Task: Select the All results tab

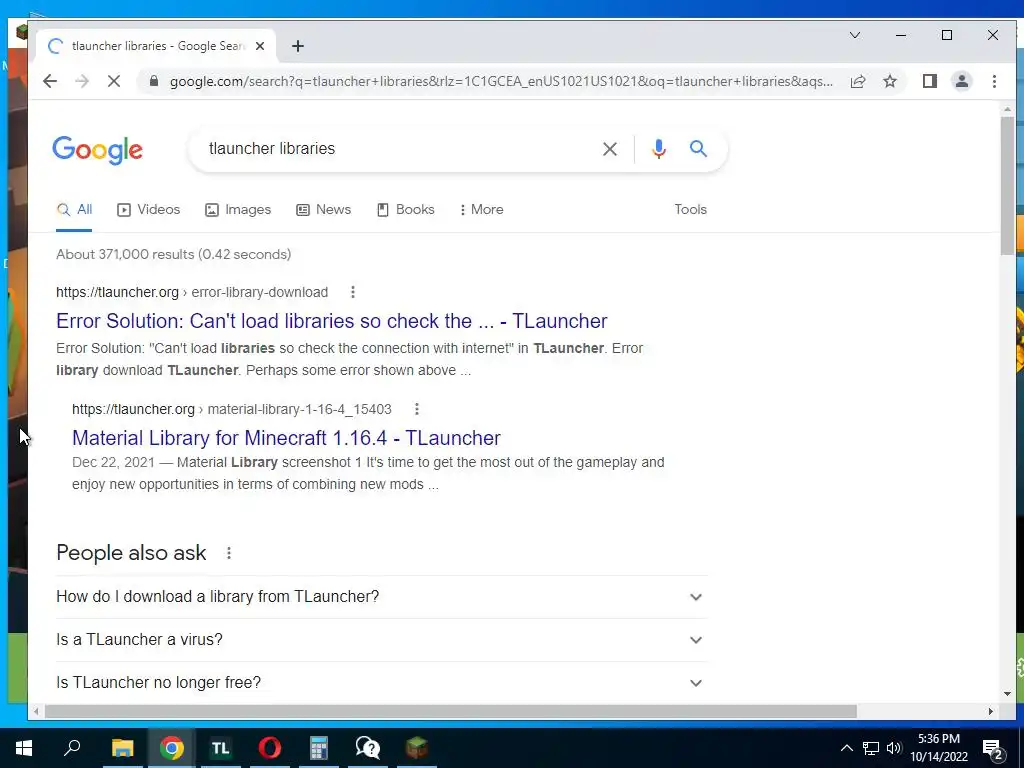Action: [x=74, y=210]
